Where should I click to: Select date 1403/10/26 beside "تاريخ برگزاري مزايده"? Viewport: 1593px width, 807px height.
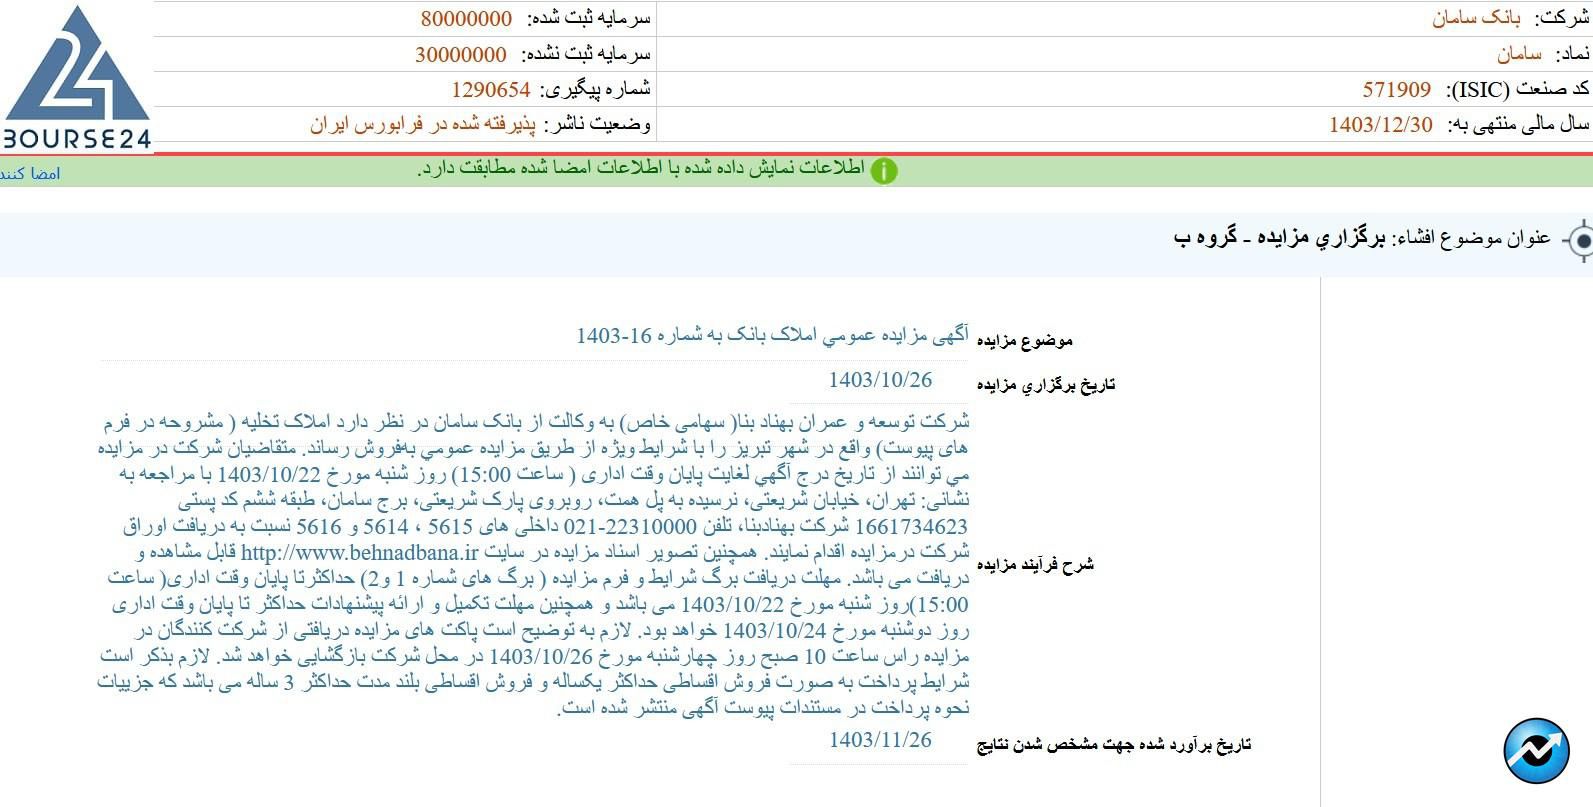click(880, 380)
